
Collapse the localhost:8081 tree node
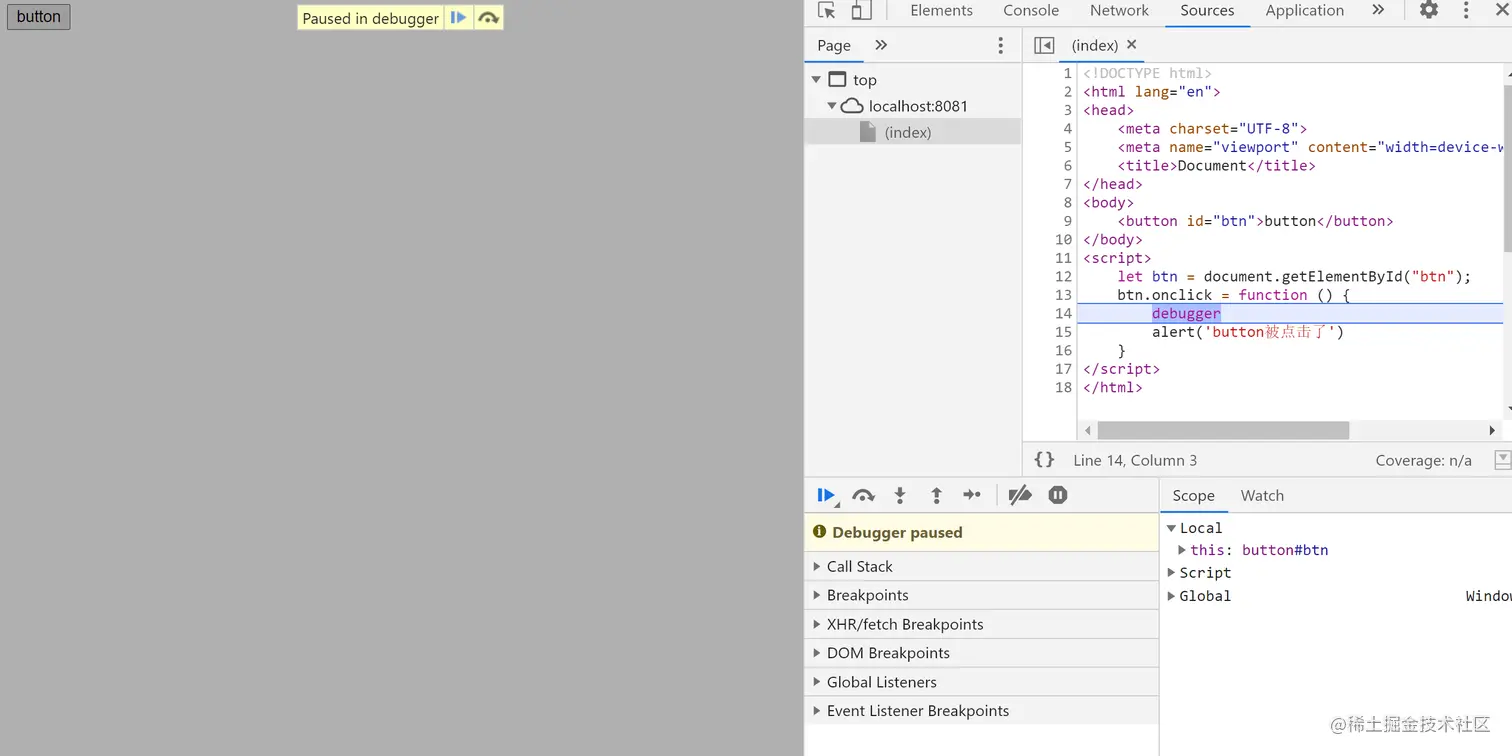pyautogui.click(x=832, y=106)
